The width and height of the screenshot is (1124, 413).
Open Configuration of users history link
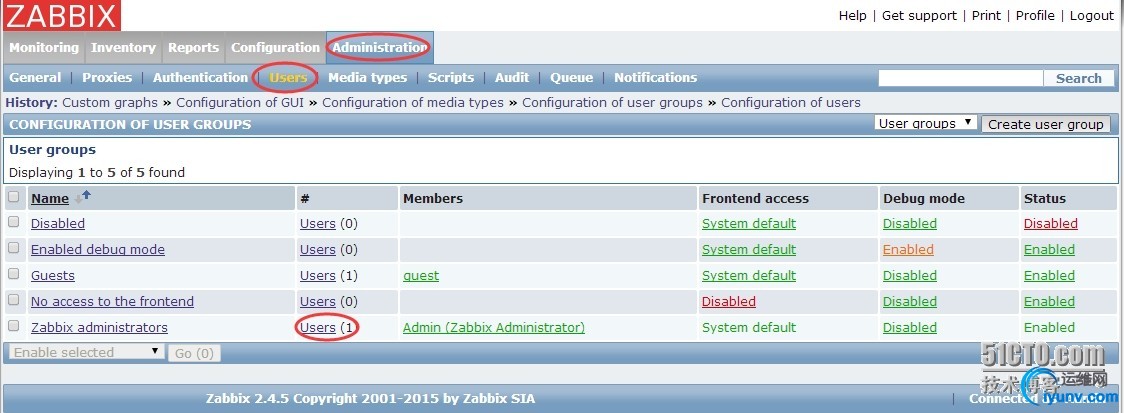click(791, 103)
